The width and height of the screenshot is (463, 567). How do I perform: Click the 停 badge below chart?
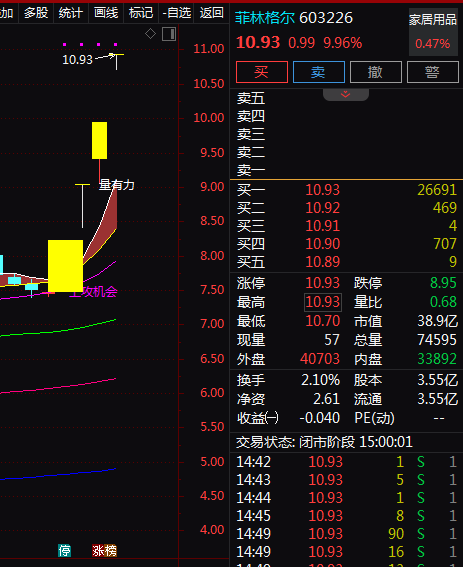65,550
